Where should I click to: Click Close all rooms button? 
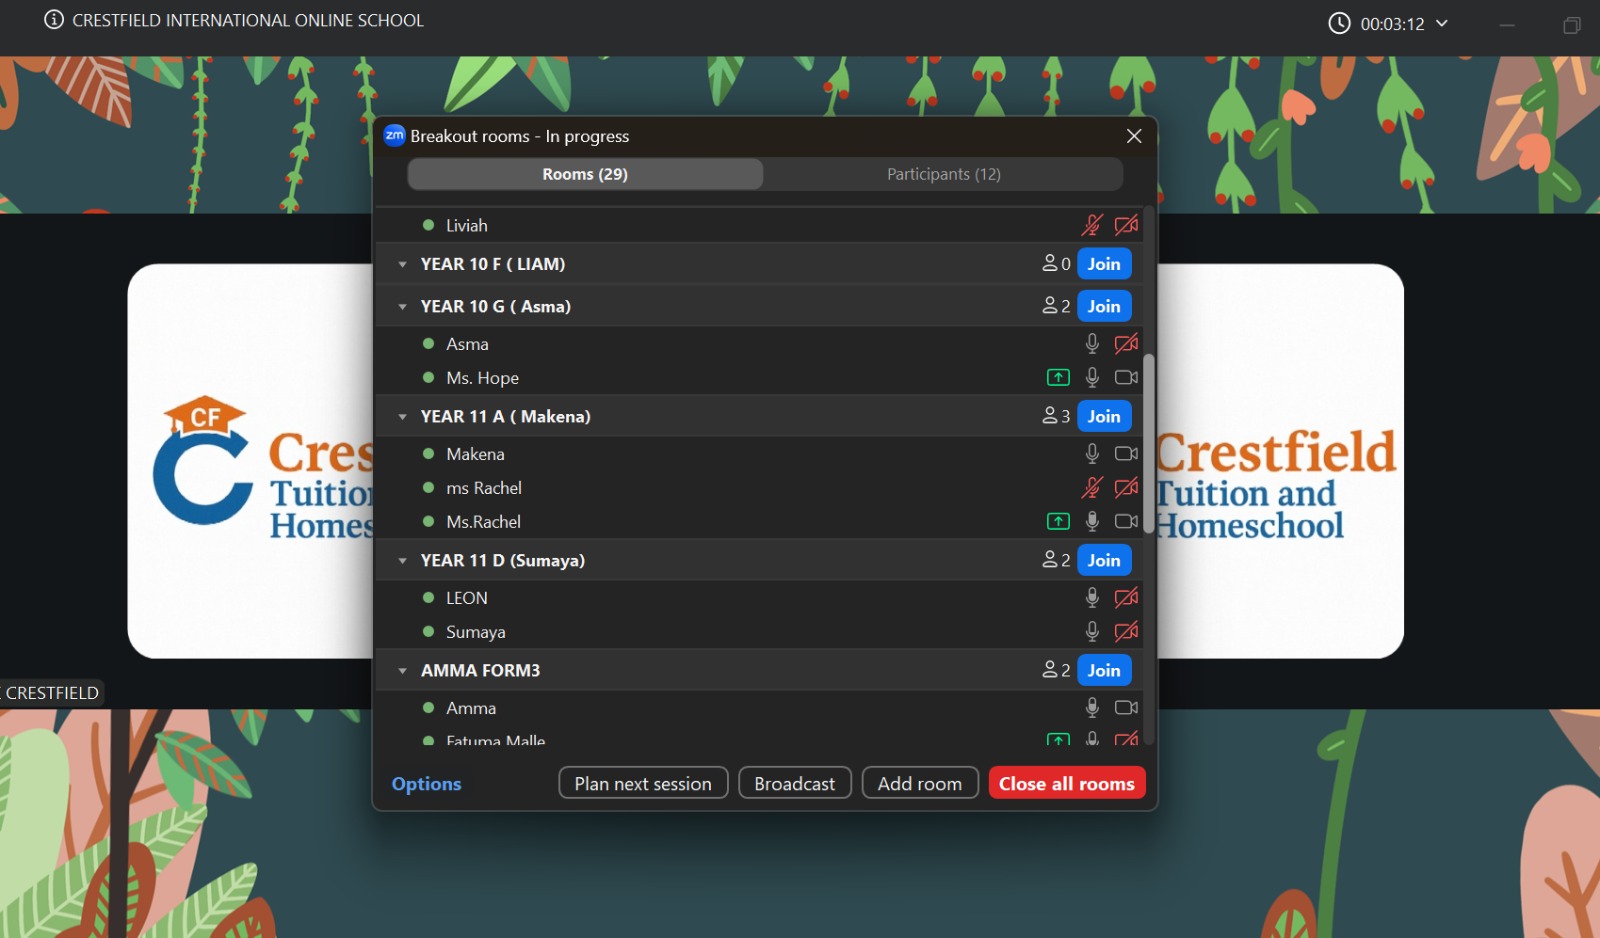[1067, 783]
